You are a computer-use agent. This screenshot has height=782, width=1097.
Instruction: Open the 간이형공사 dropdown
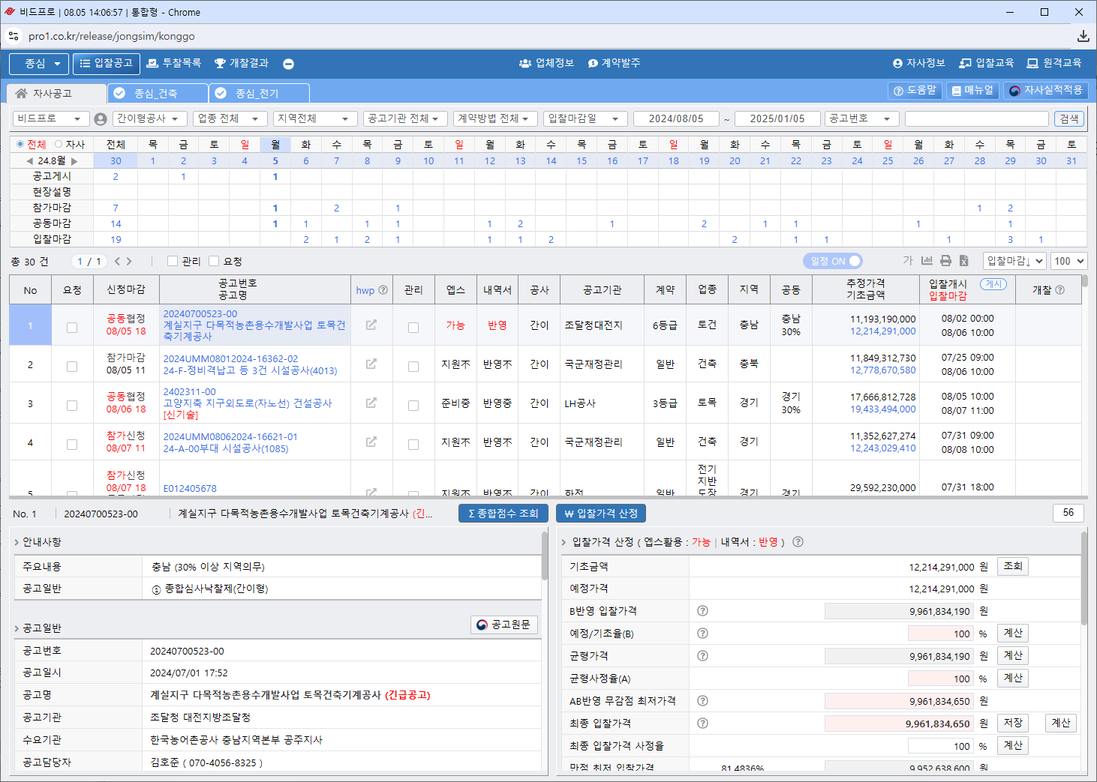(x=150, y=118)
